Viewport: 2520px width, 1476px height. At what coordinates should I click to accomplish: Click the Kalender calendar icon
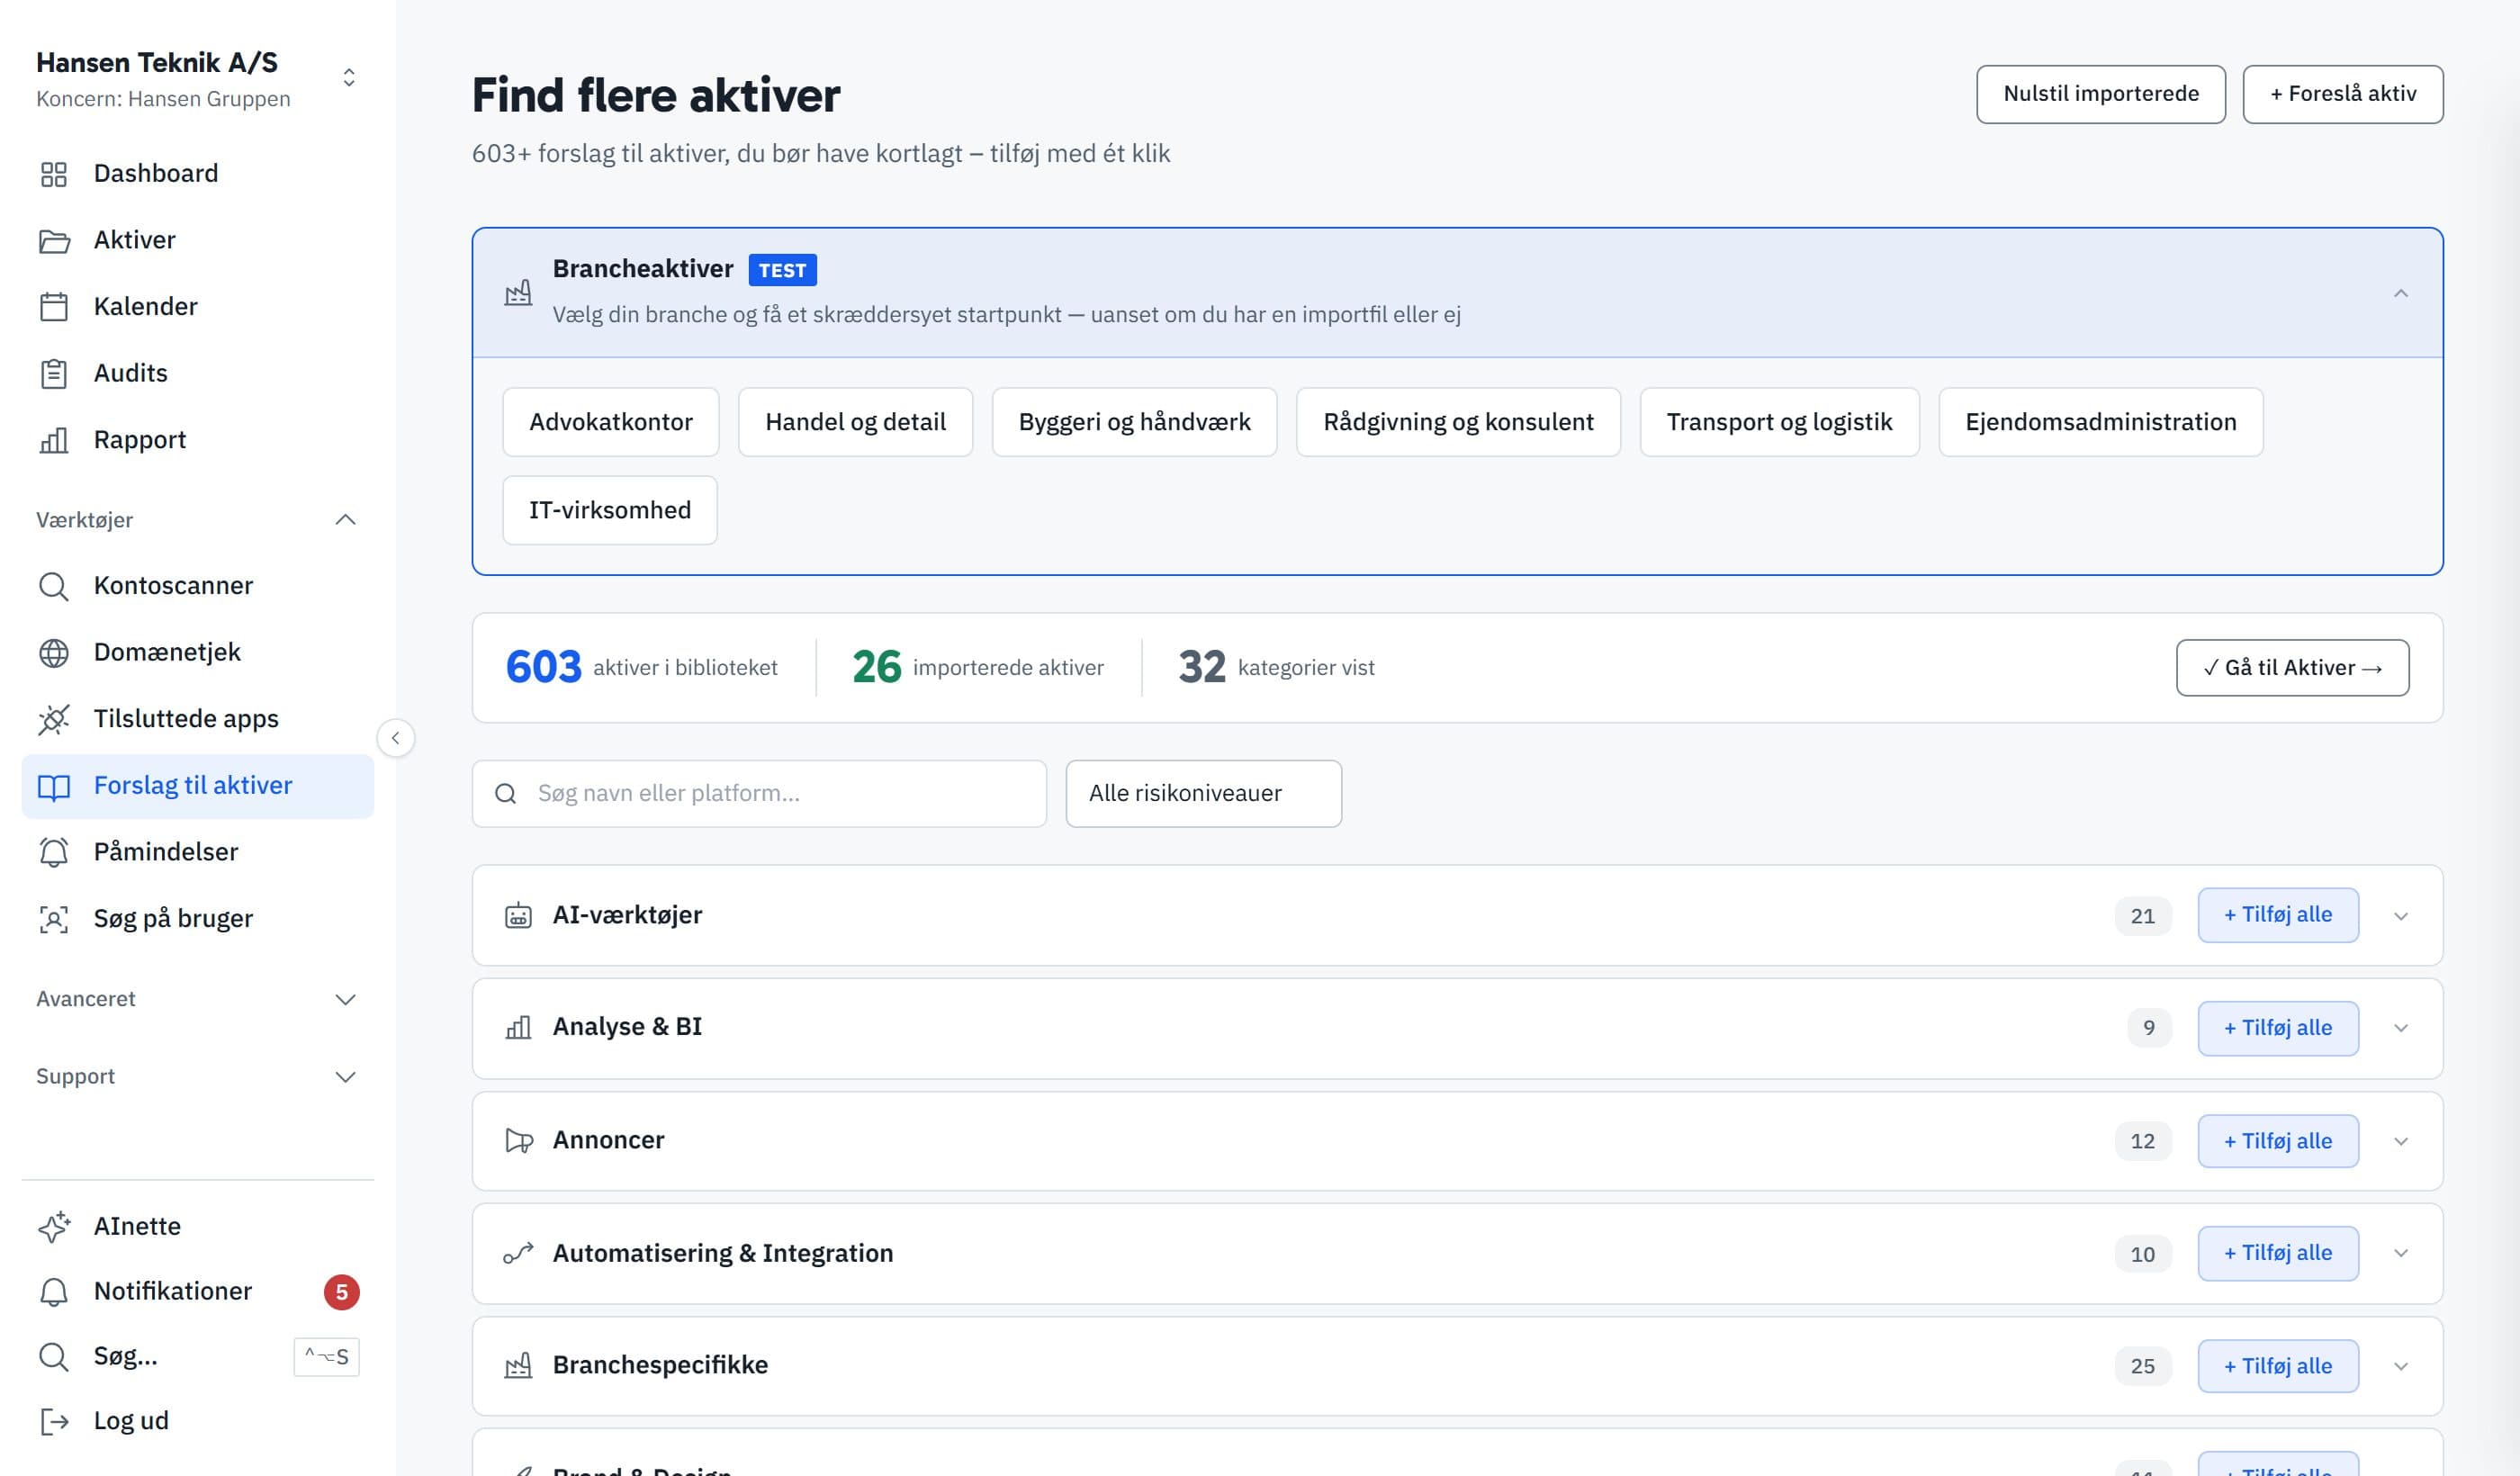click(53, 307)
